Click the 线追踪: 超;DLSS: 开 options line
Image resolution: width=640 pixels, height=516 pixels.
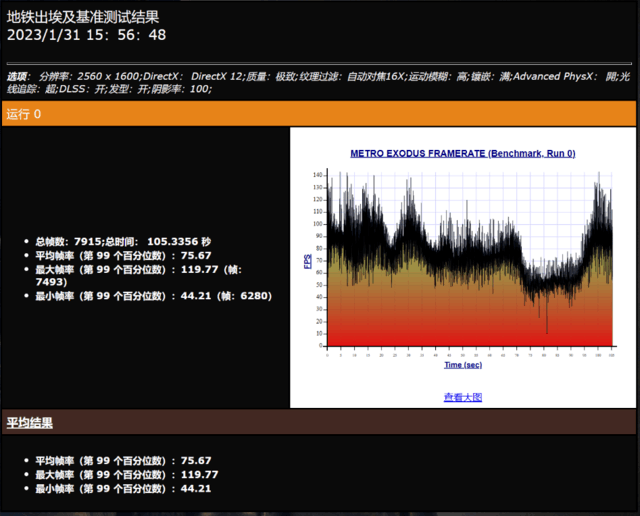(109, 89)
